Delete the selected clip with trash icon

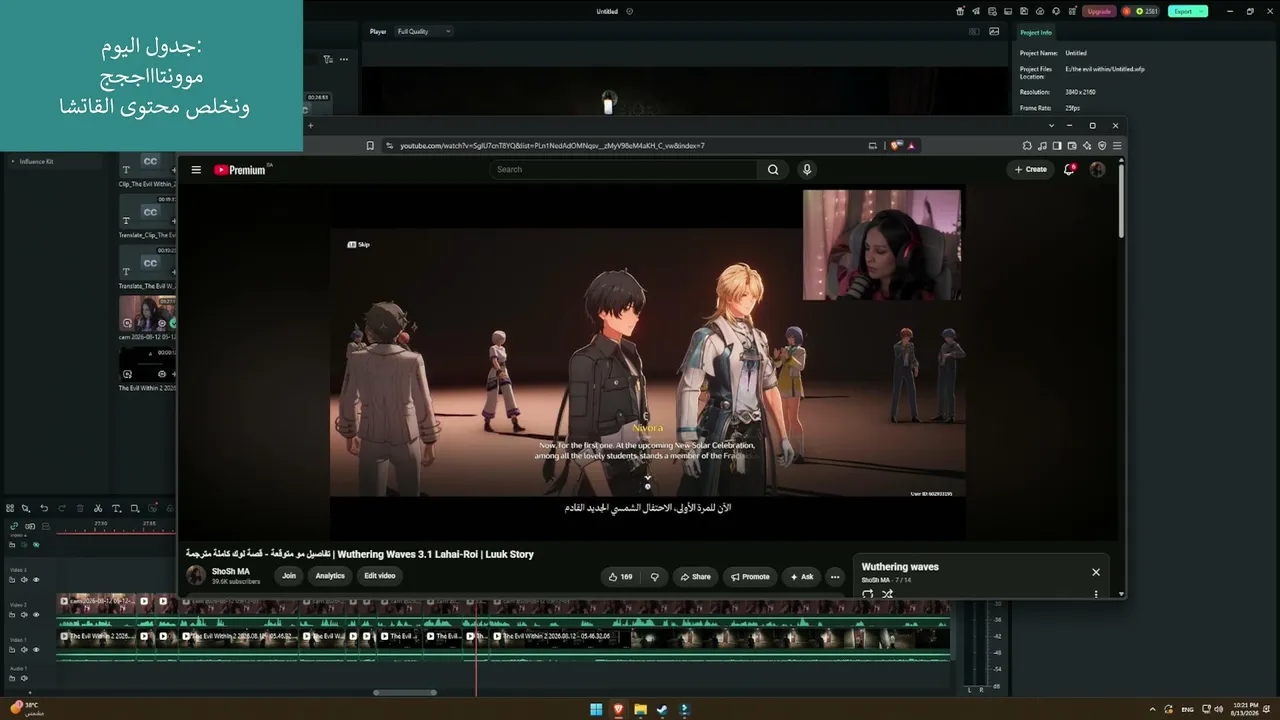pyautogui.click(x=80, y=508)
